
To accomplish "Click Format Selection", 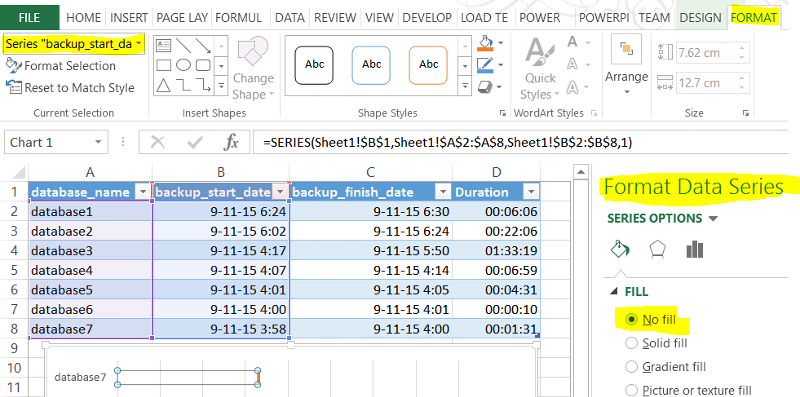I will click(61, 66).
